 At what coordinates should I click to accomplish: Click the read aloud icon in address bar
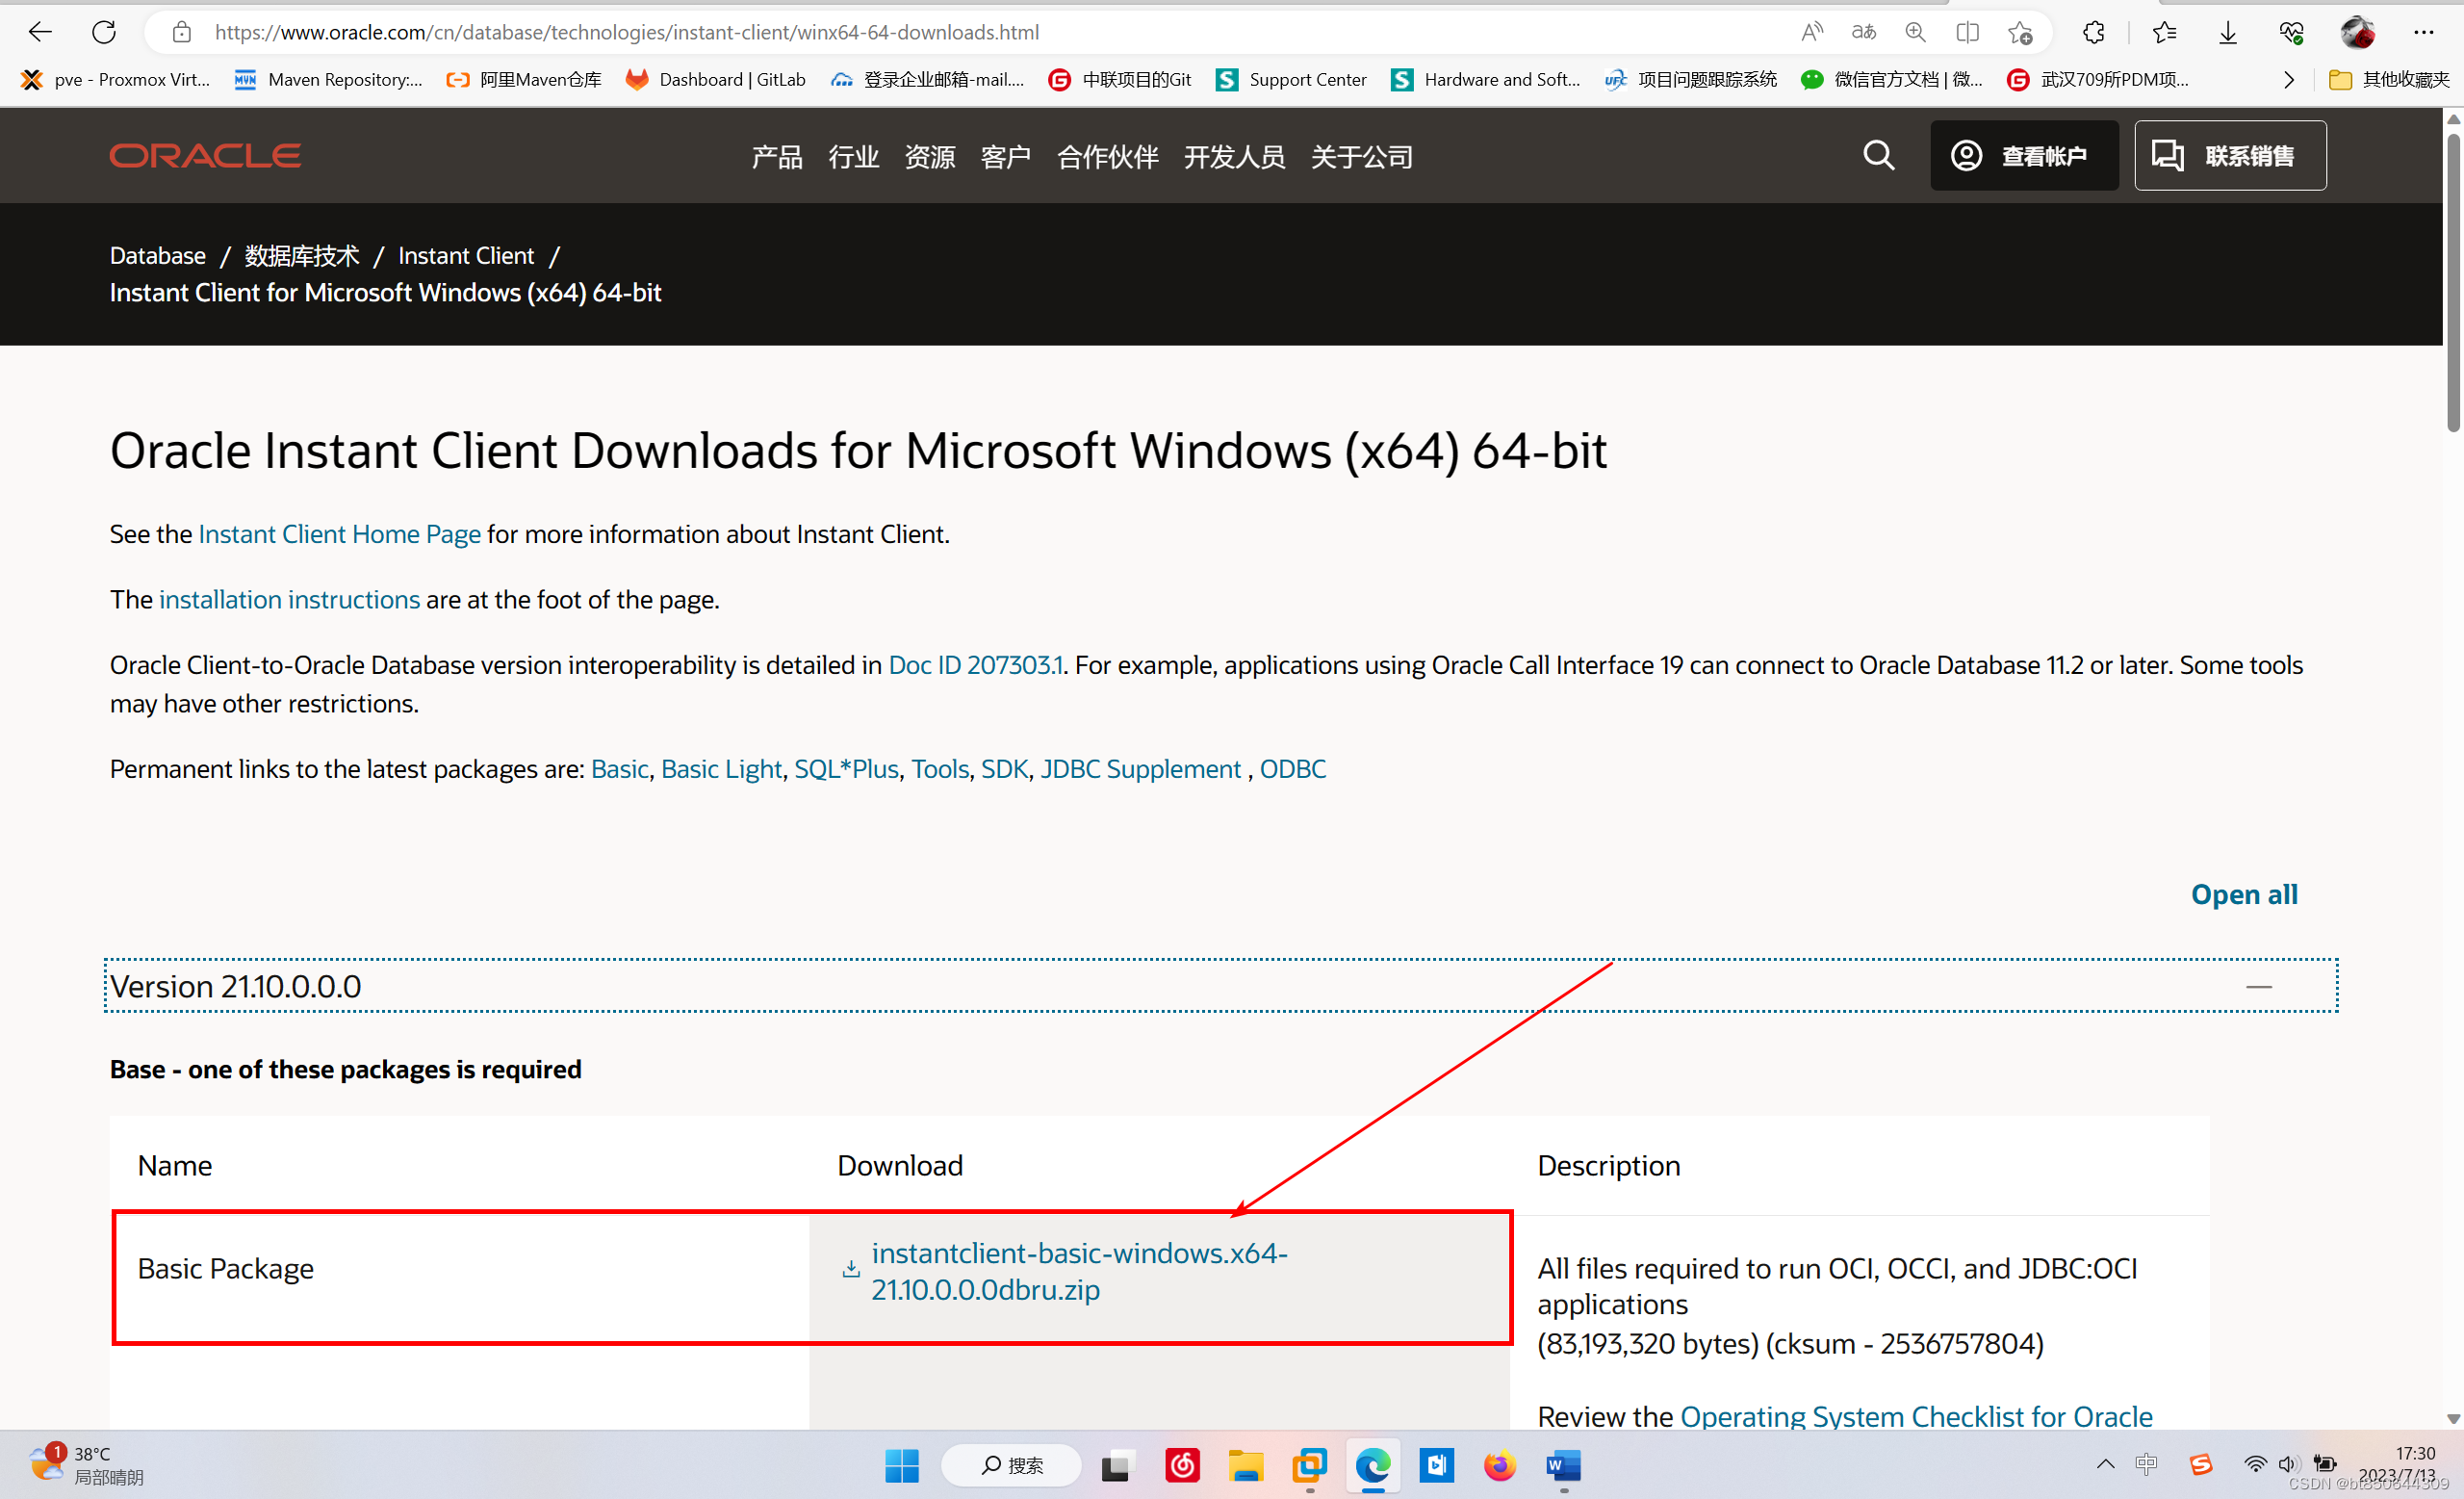1811,32
